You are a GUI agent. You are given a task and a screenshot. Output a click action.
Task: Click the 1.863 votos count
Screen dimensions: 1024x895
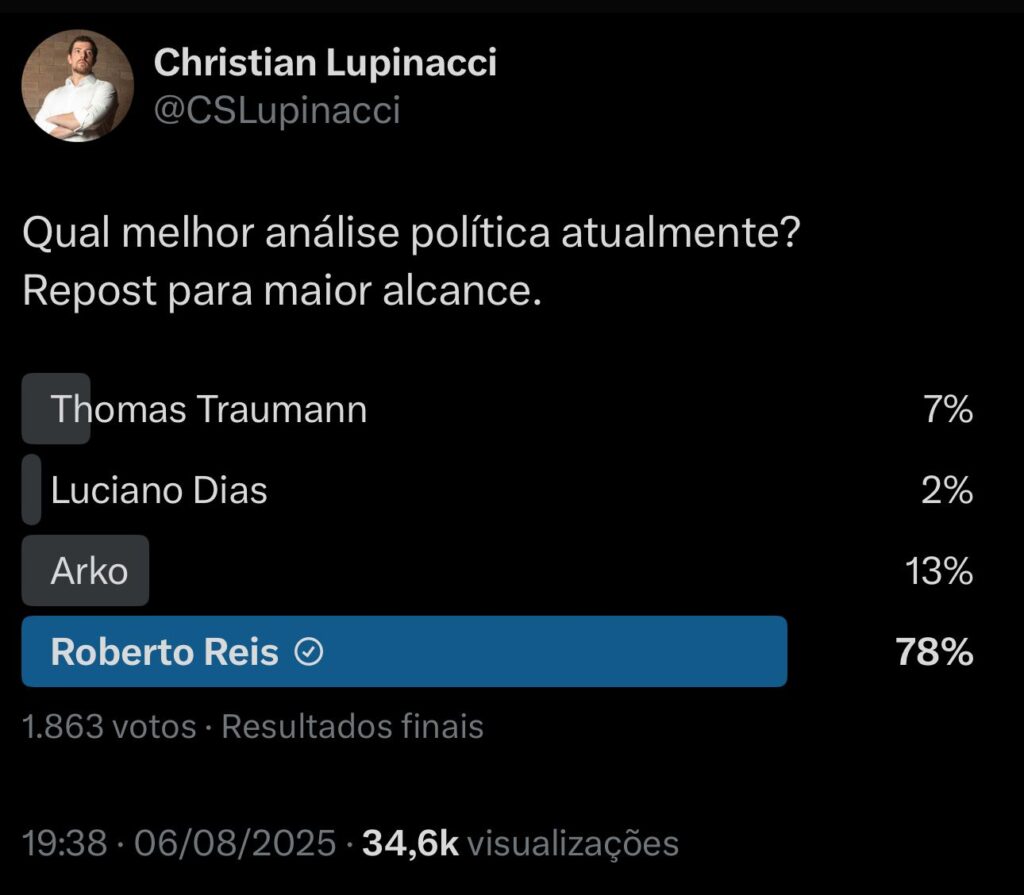109,727
